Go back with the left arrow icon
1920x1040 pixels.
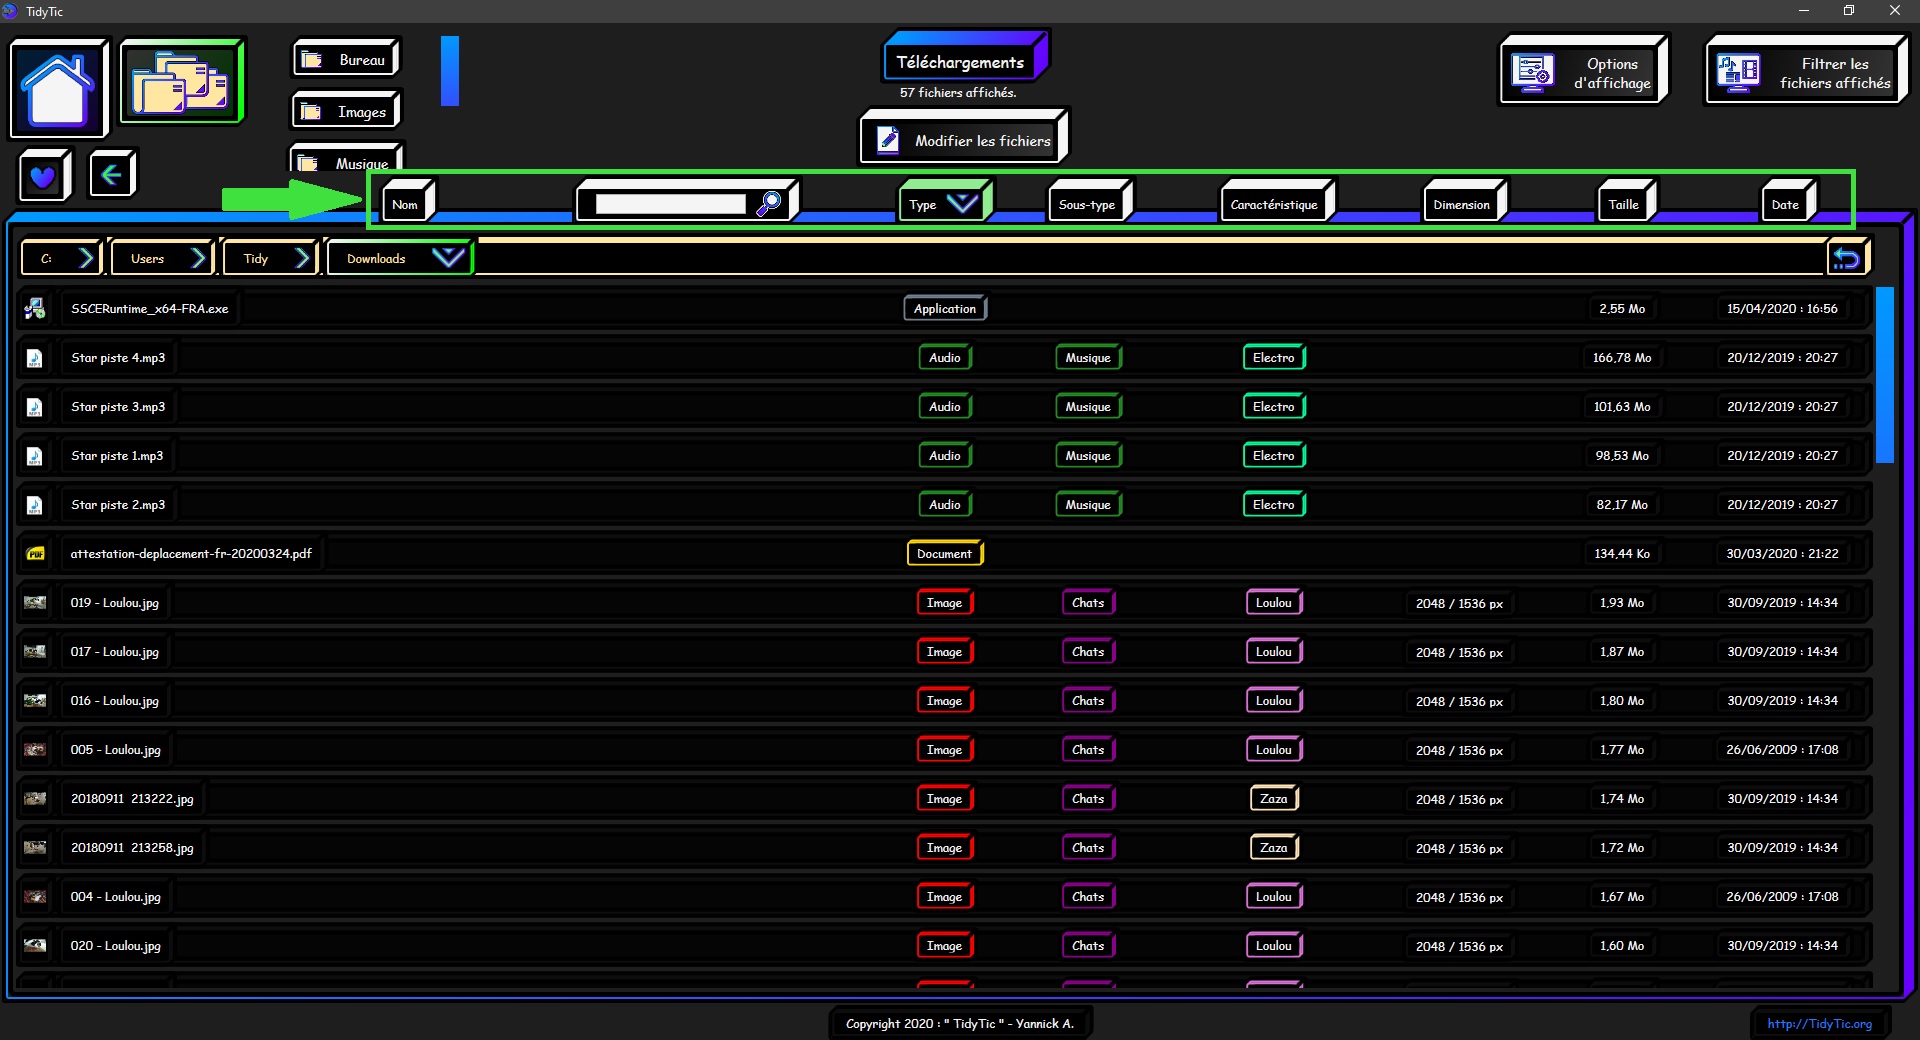pos(111,175)
